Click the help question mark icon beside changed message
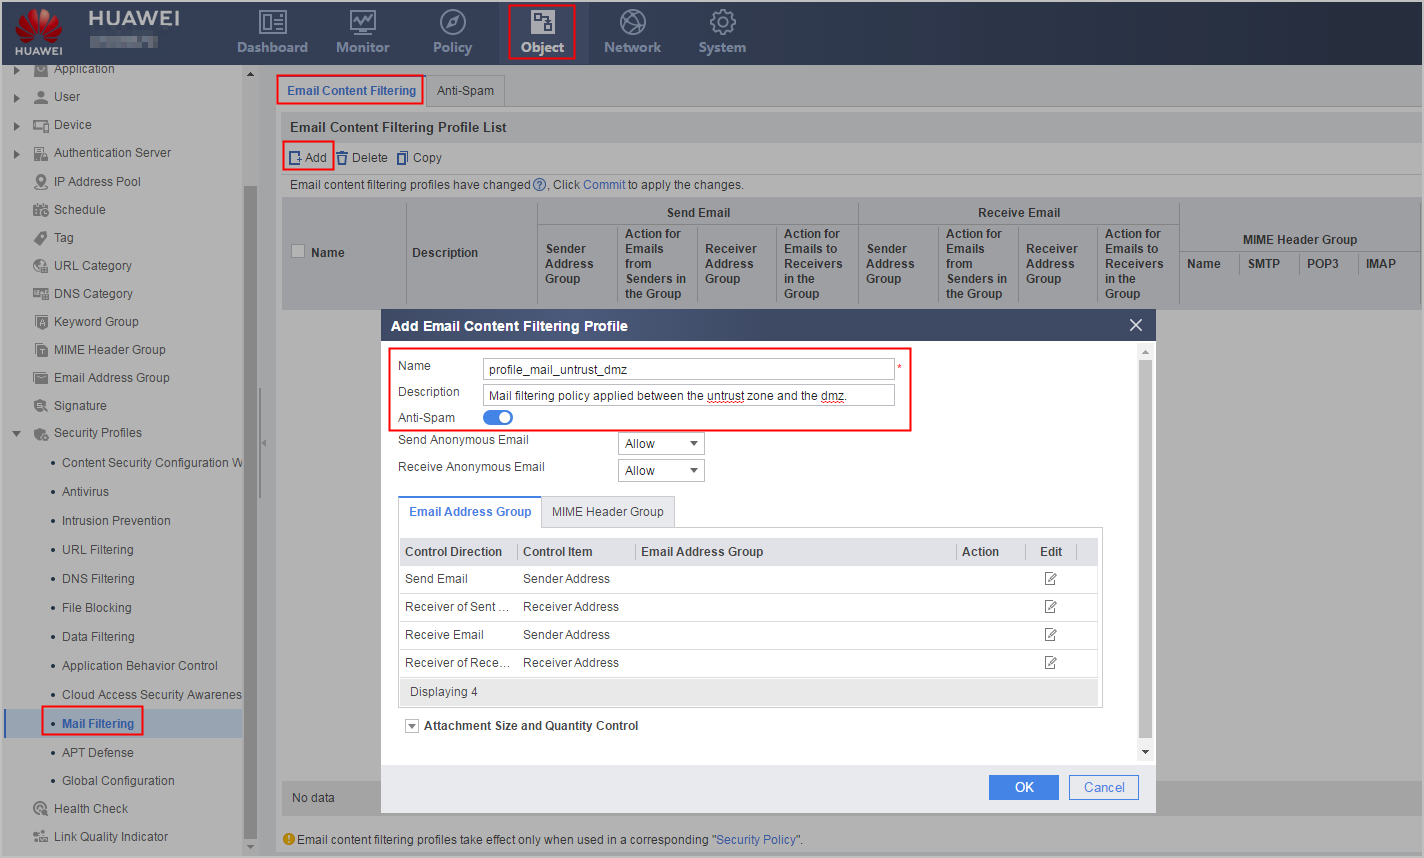 click(x=540, y=185)
